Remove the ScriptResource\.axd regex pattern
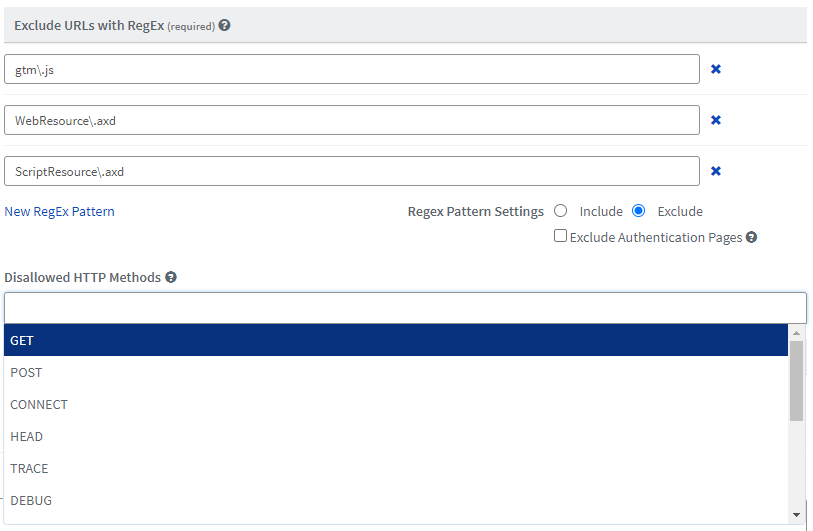 pos(716,171)
